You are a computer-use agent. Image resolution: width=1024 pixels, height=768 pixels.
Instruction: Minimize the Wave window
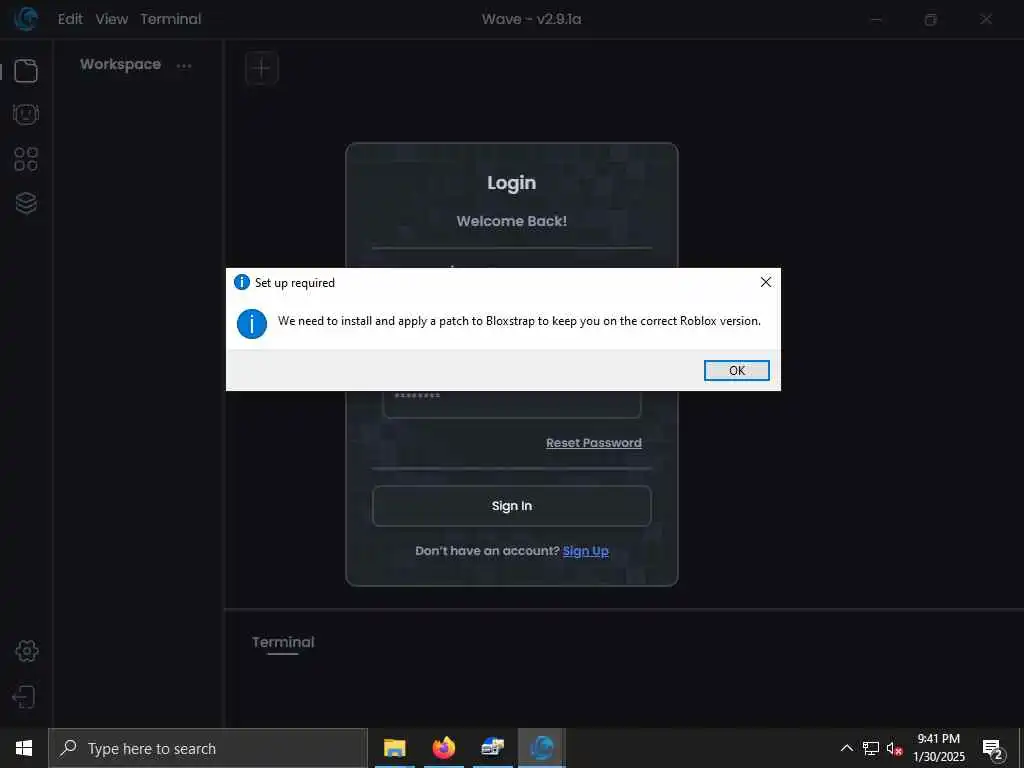[x=876, y=20]
